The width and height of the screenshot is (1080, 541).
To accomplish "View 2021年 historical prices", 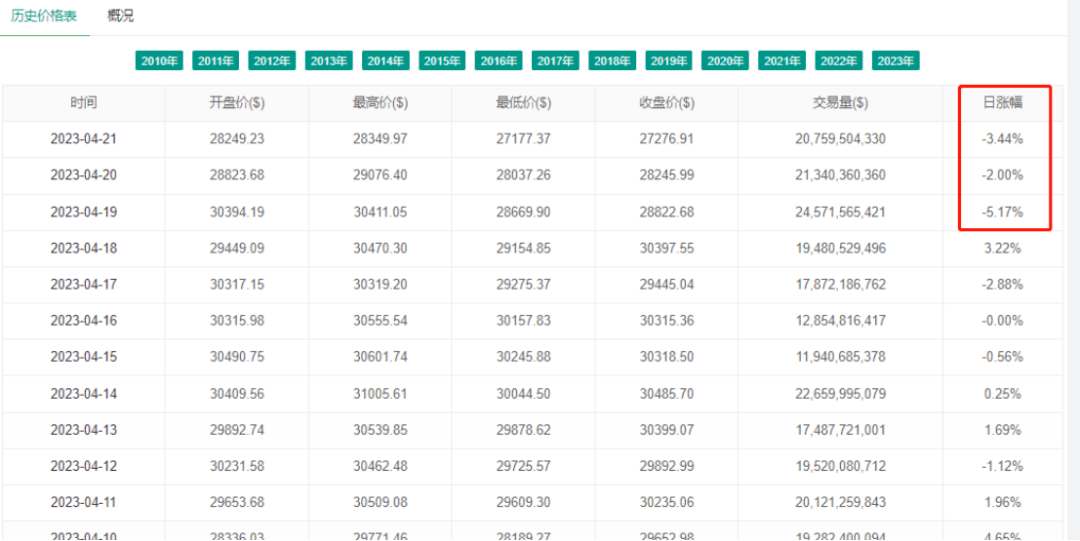I will (782, 61).
